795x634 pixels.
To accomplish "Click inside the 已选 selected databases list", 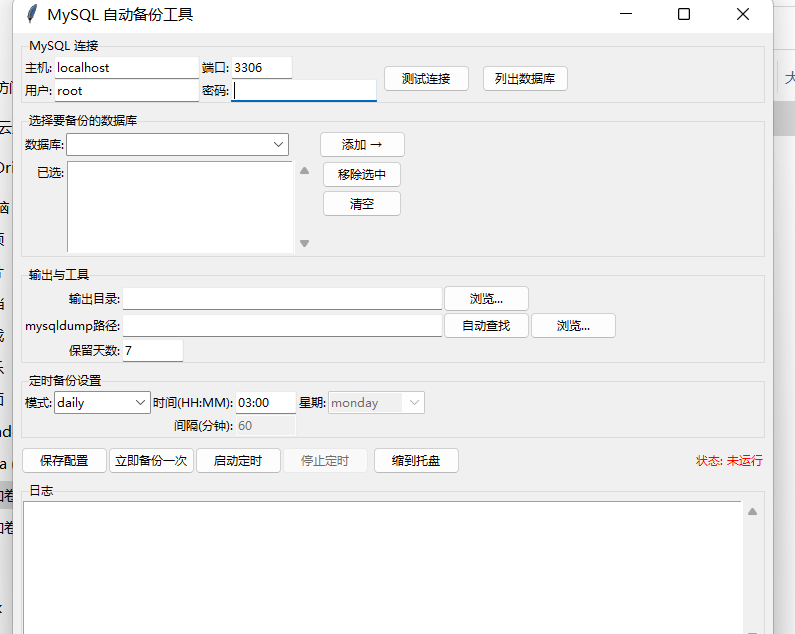I will coord(180,207).
